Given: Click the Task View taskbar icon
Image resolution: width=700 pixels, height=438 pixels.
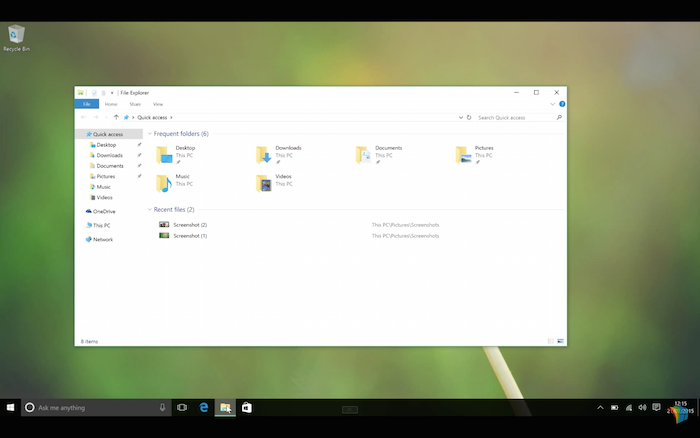Looking at the screenshot, I should coord(182,408).
